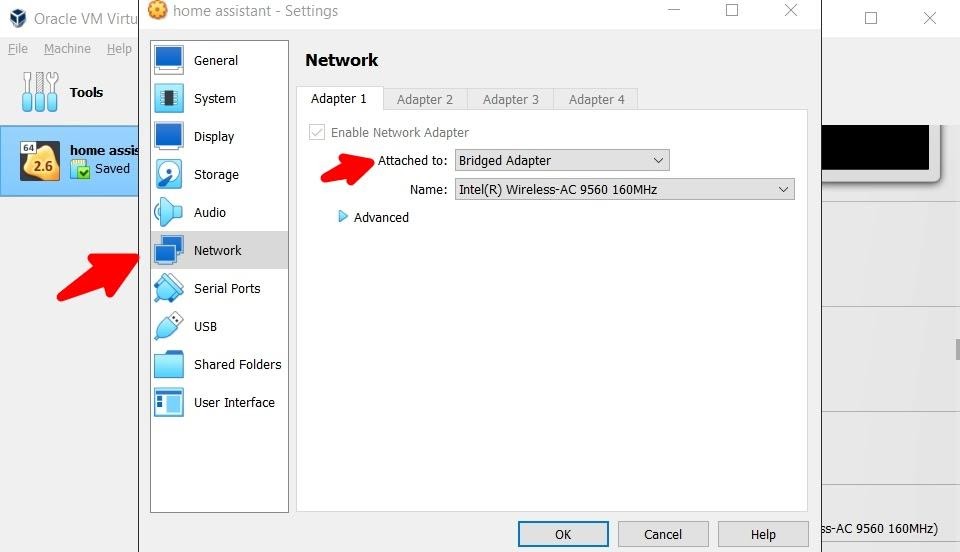Click the Network monitors icon

tap(169, 250)
